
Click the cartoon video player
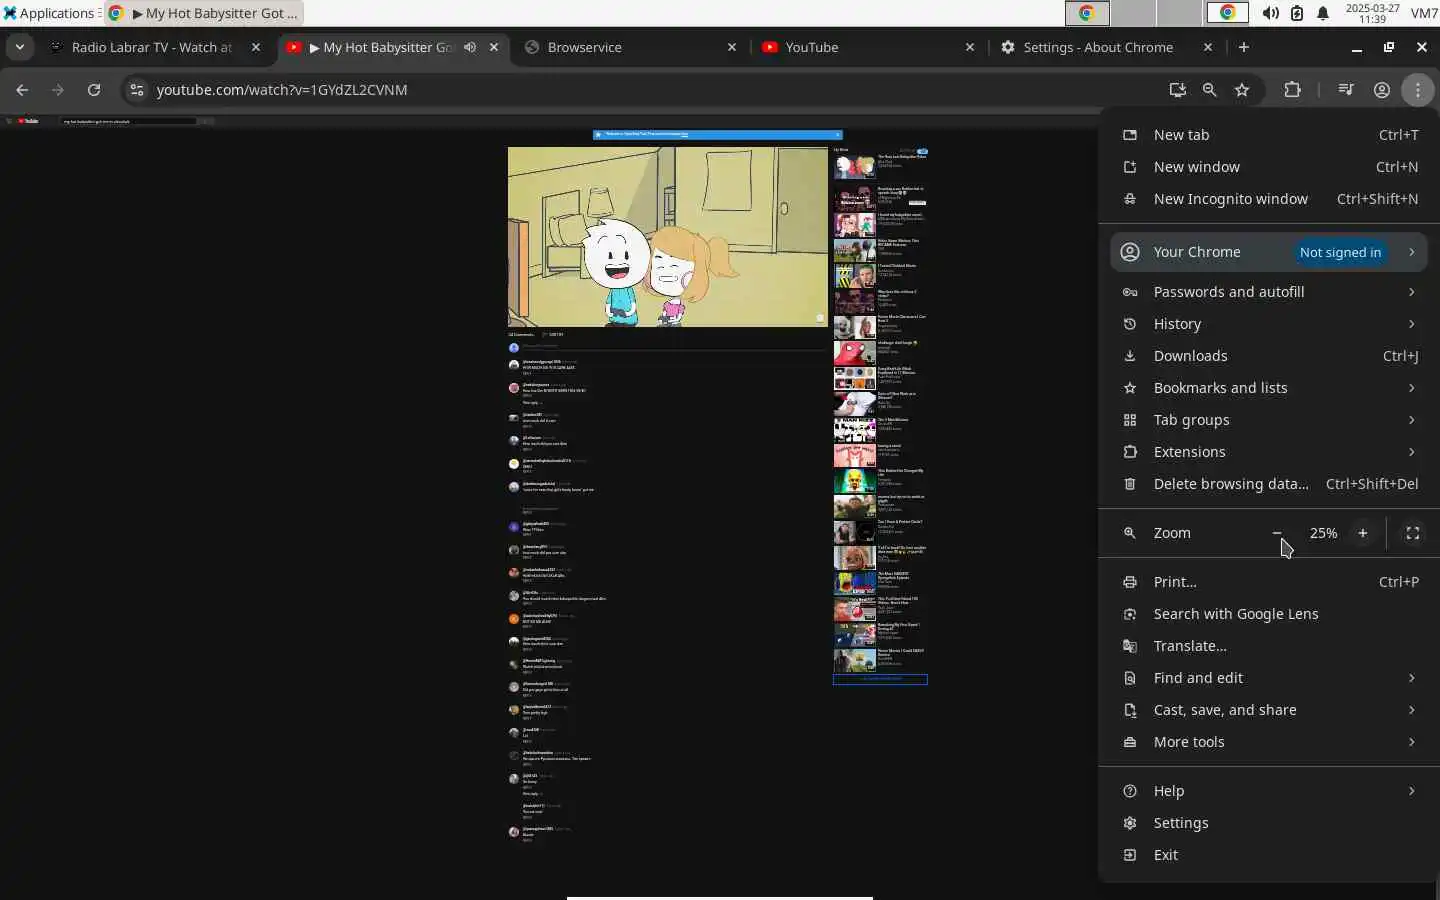[668, 237]
